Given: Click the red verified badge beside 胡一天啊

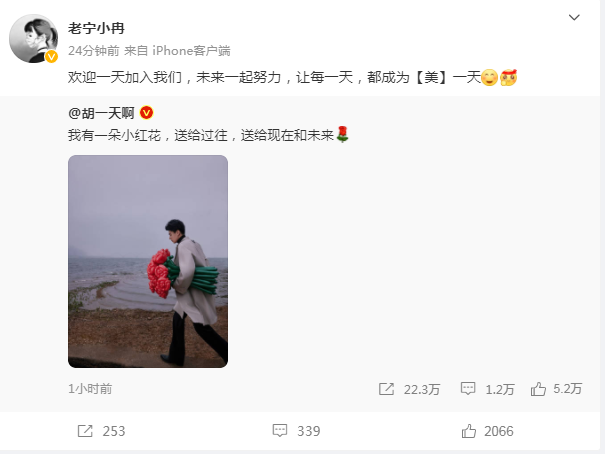Looking at the screenshot, I should [146, 113].
